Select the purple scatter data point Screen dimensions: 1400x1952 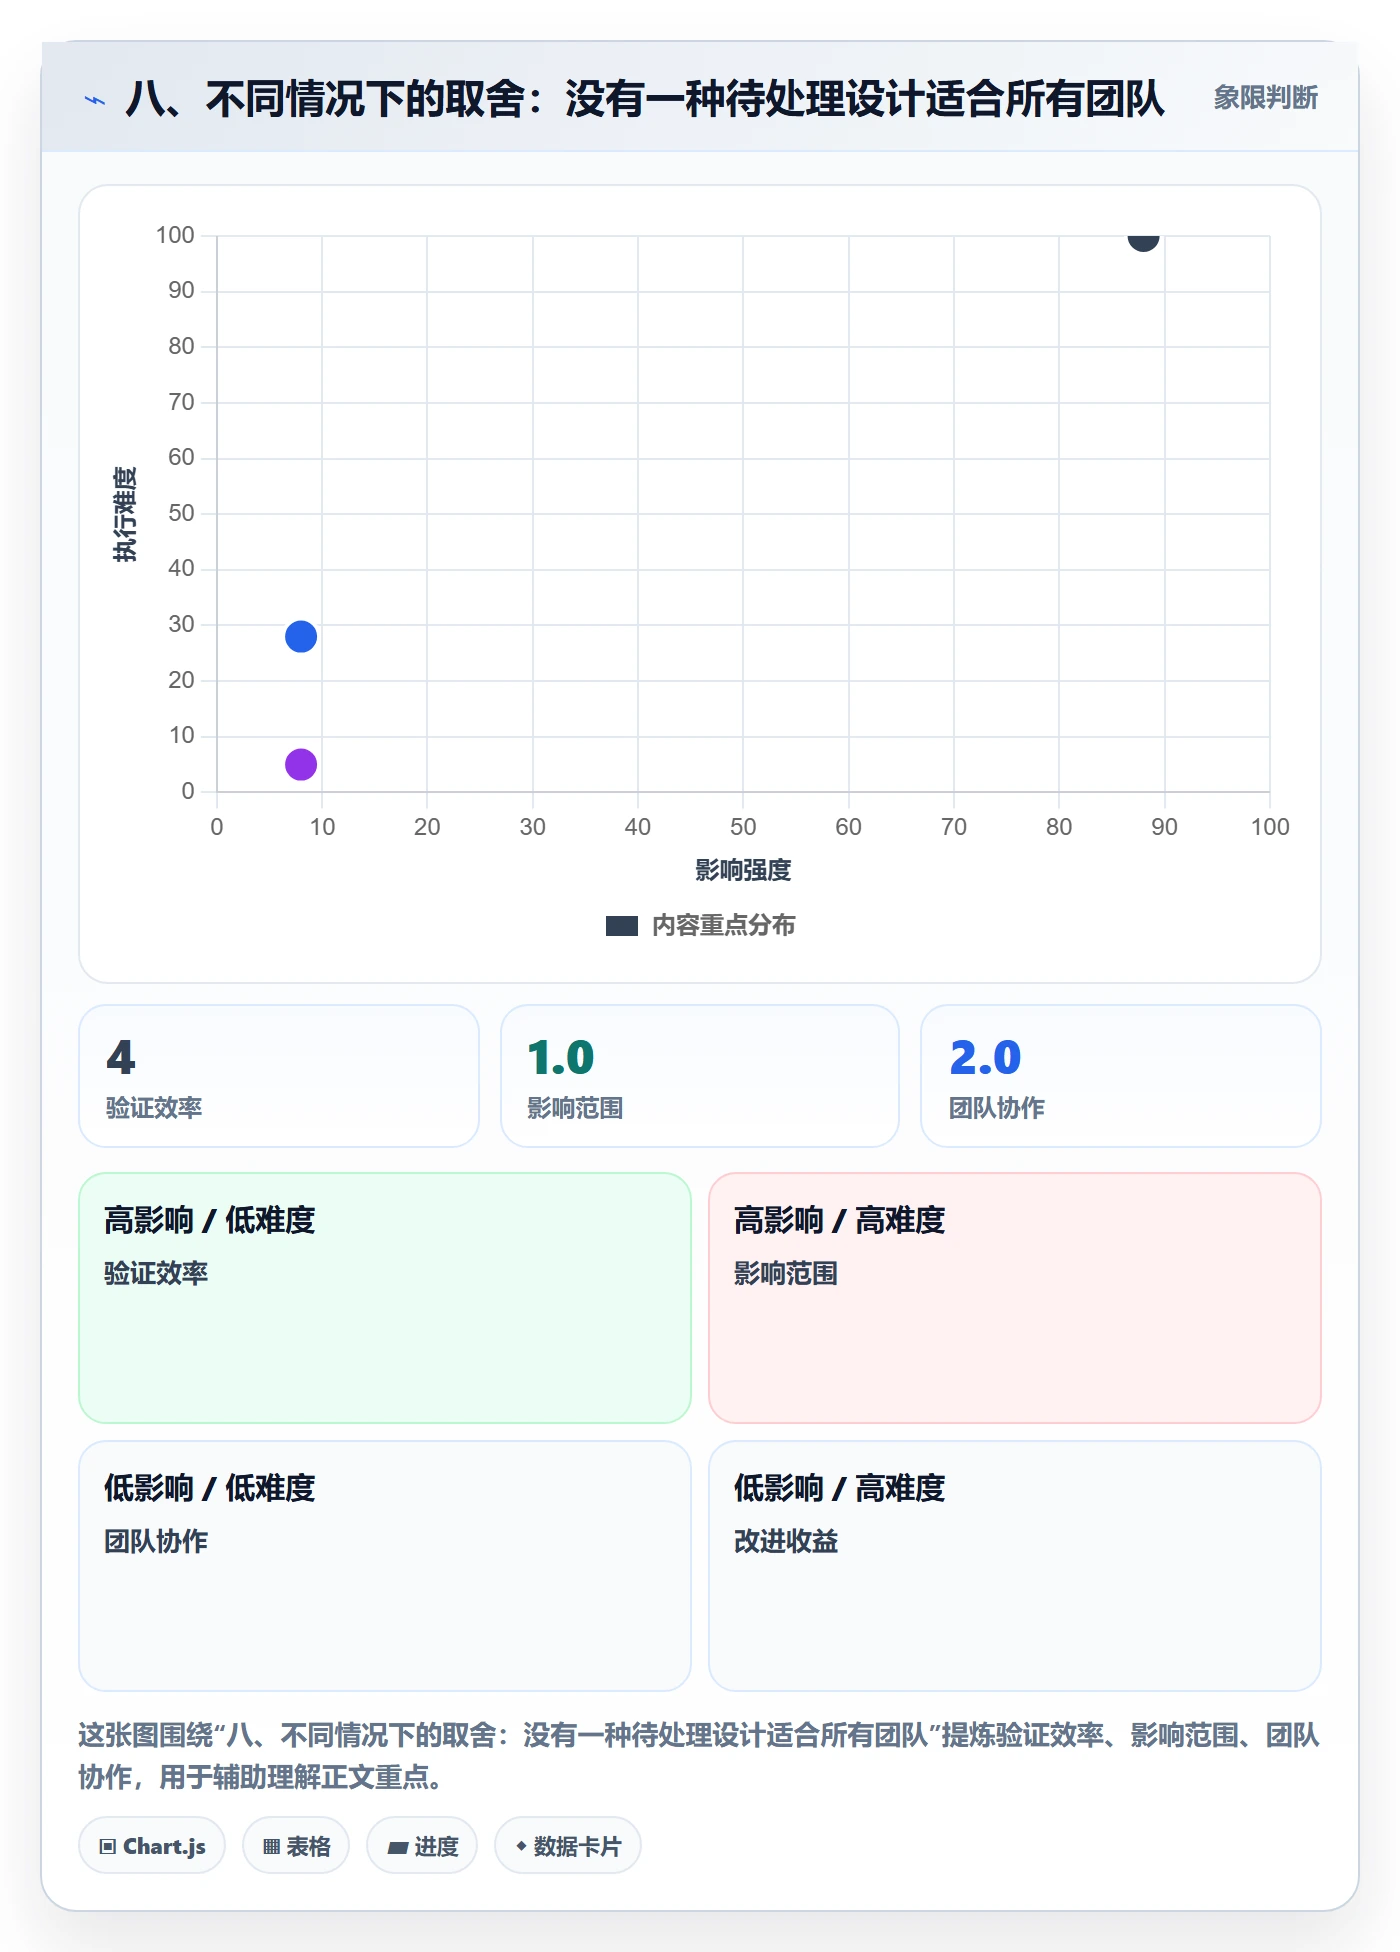(x=301, y=764)
